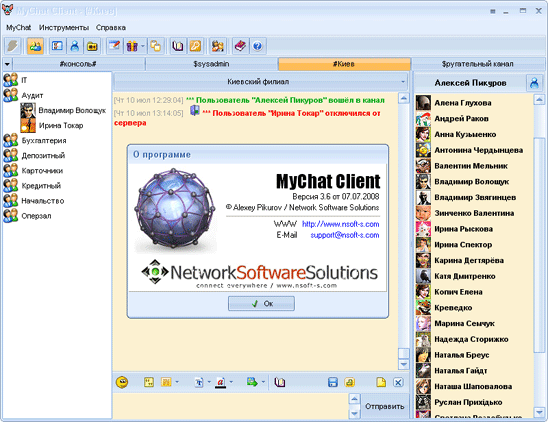
Task: Click the calendar with pencil toolbar icon
Action: [114, 46]
